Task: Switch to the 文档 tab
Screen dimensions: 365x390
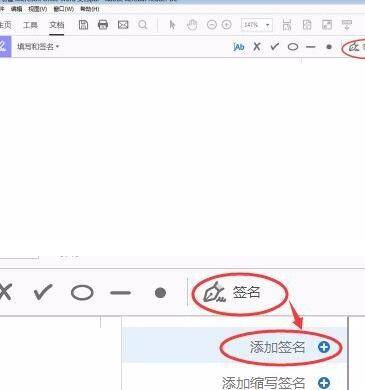Action: coord(57,25)
